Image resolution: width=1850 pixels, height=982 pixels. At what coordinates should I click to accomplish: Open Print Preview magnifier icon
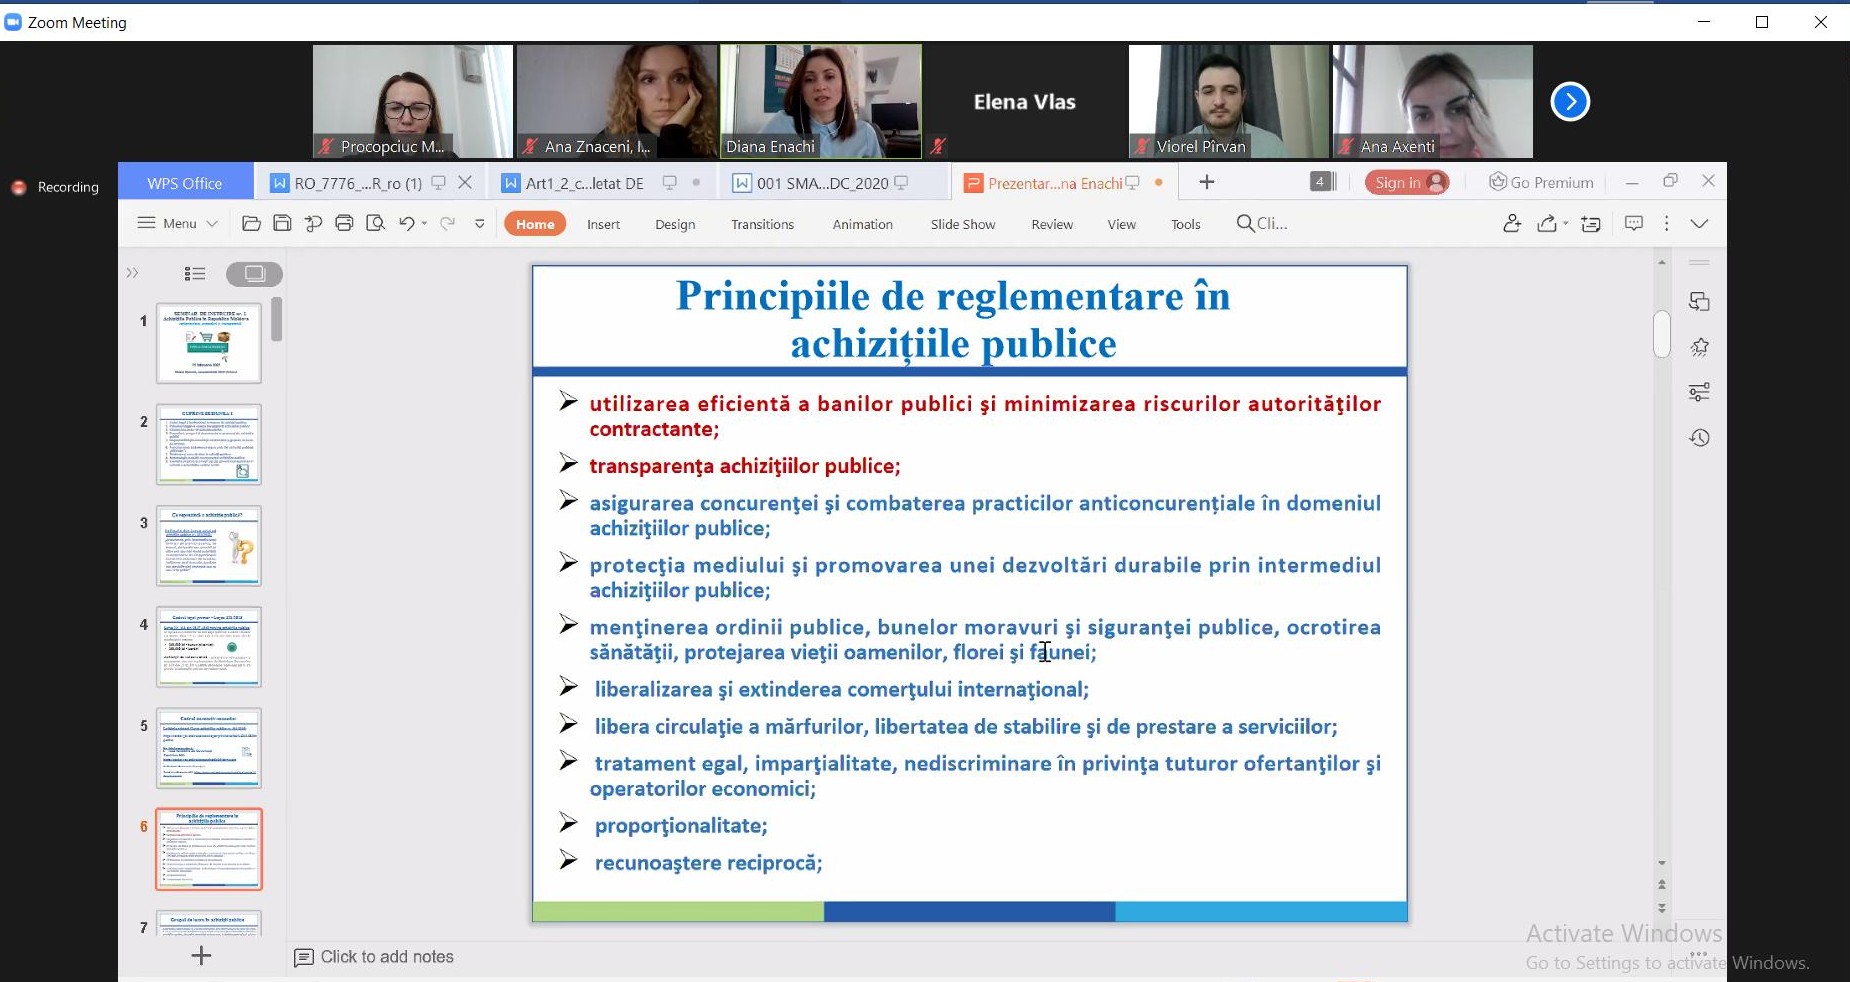(375, 223)
